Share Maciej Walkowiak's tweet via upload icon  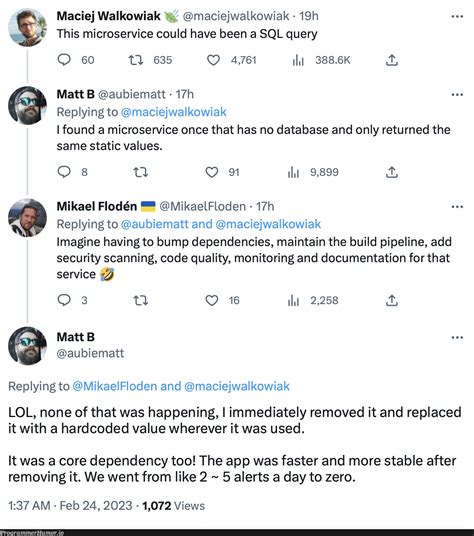(x=392, y=60)
